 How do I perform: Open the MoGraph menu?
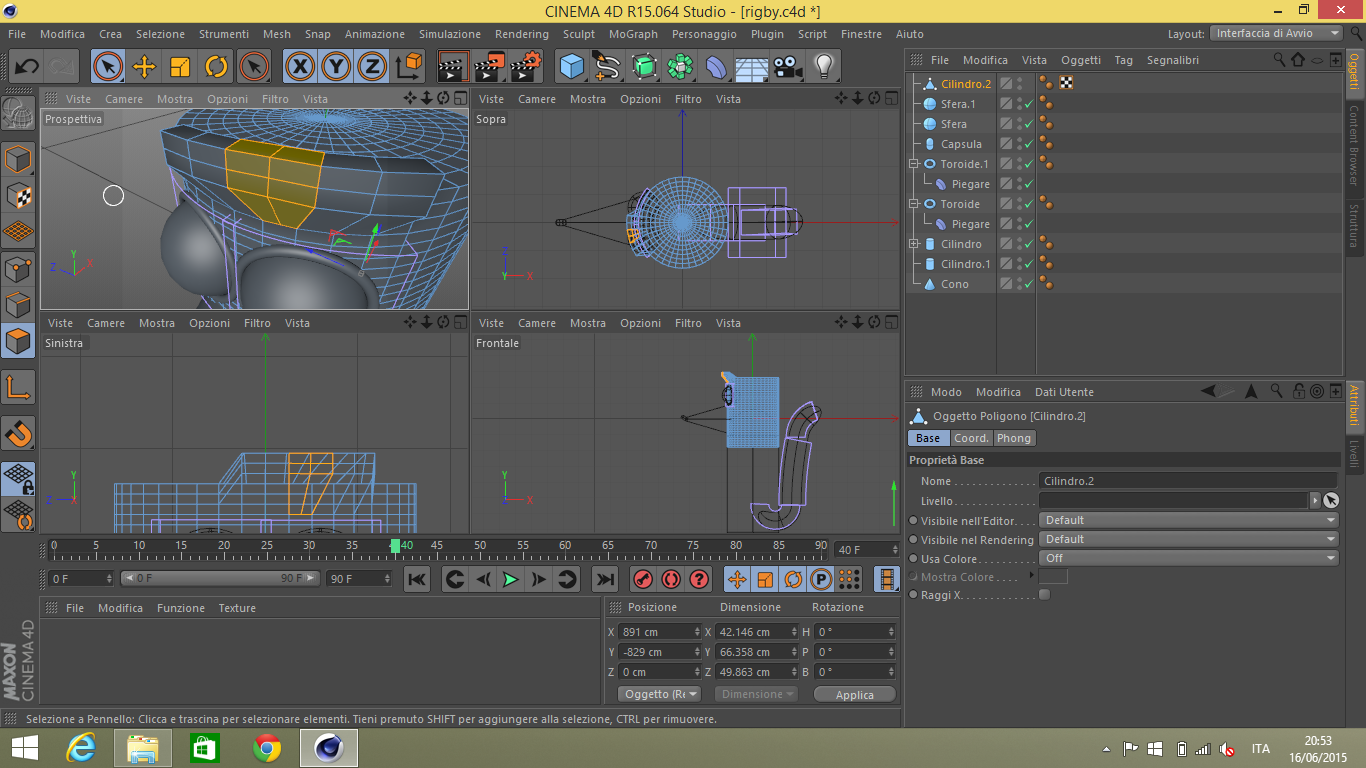tap(633, 34)
